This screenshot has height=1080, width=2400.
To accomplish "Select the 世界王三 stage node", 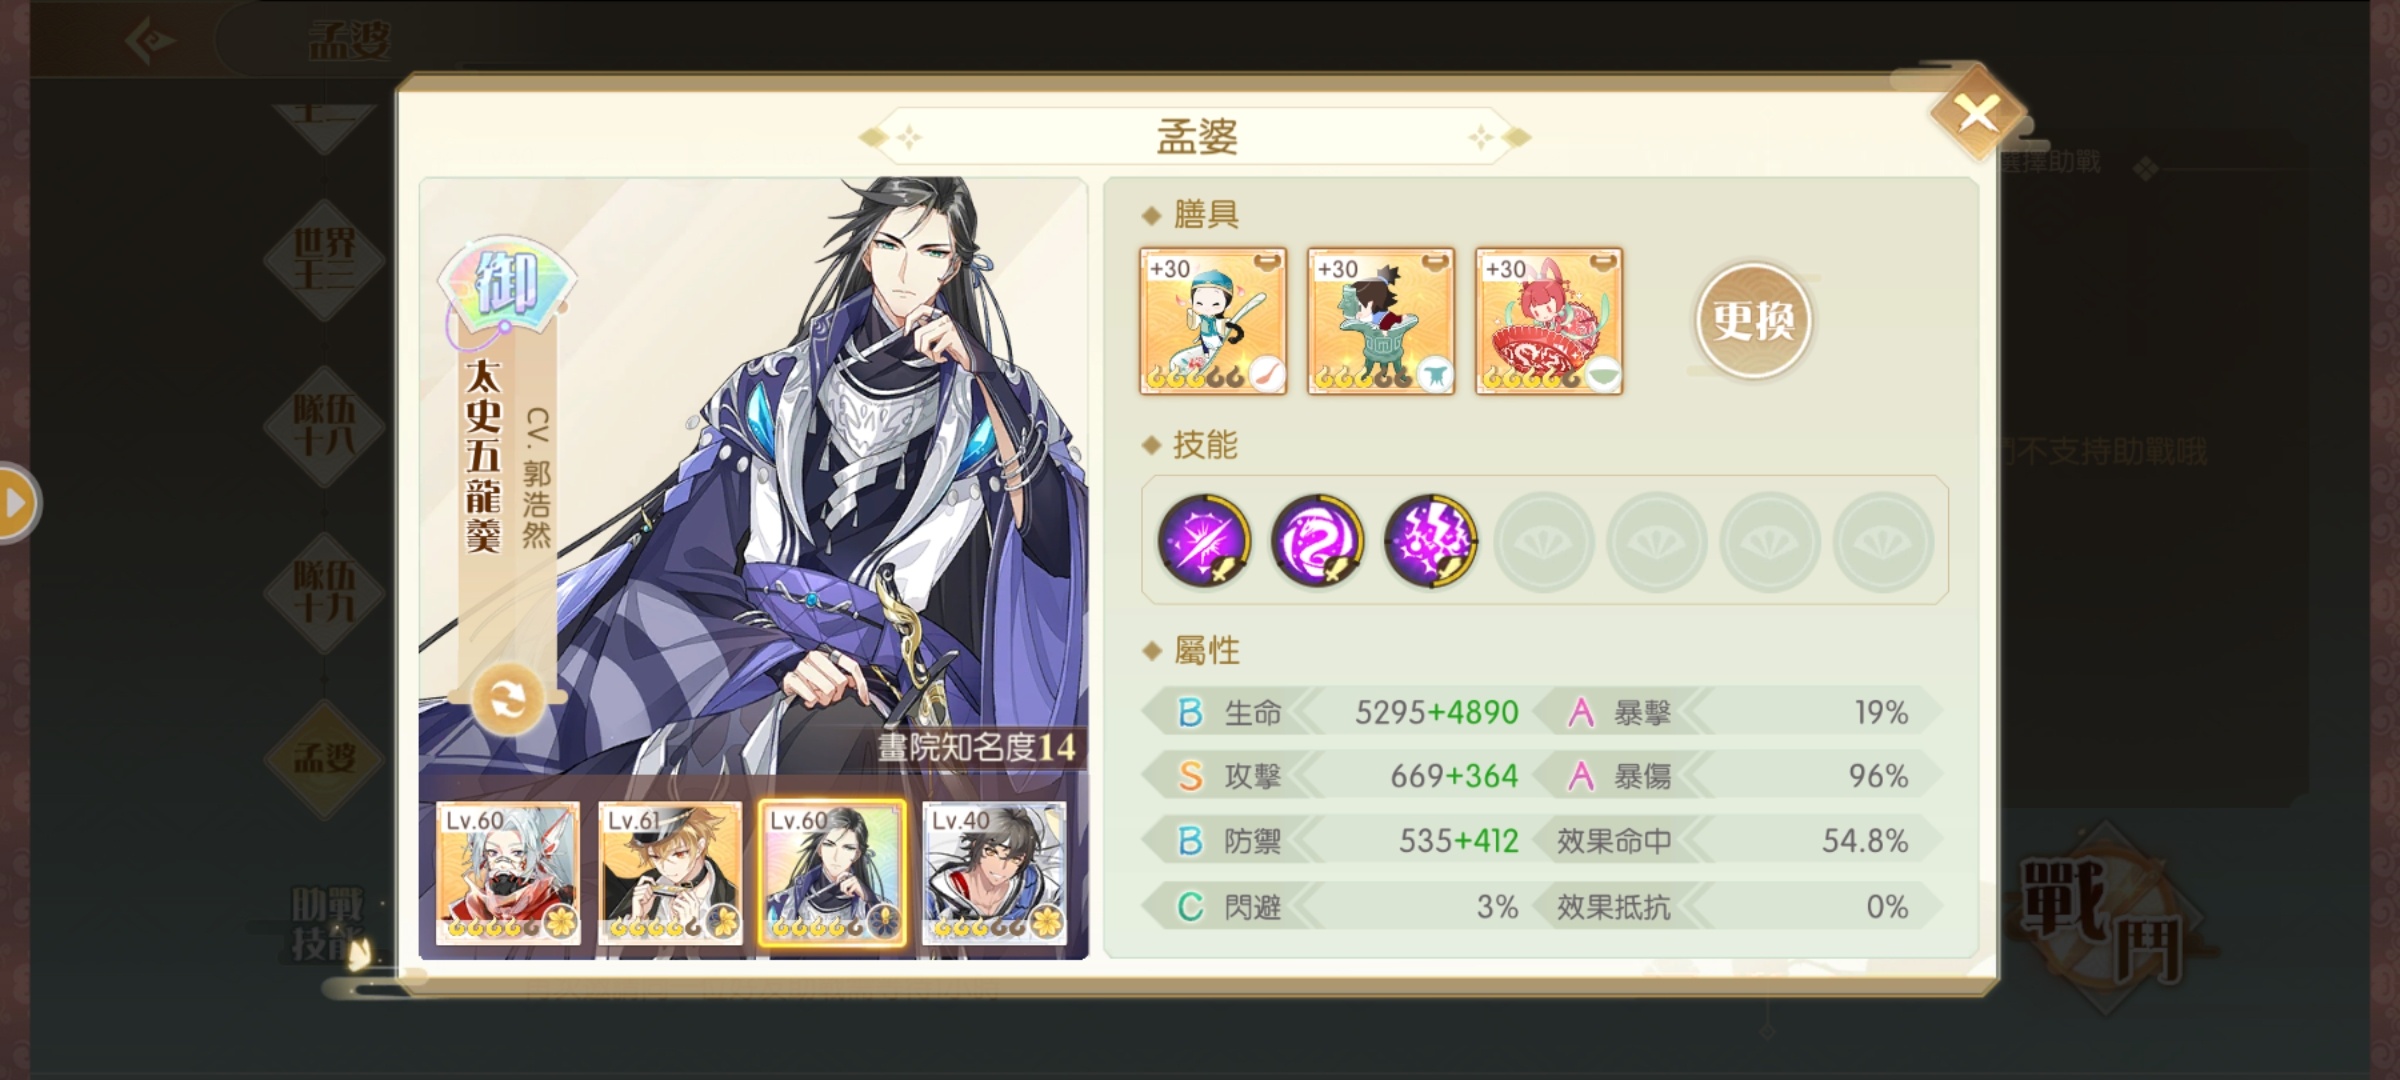I will coord(324,260).
